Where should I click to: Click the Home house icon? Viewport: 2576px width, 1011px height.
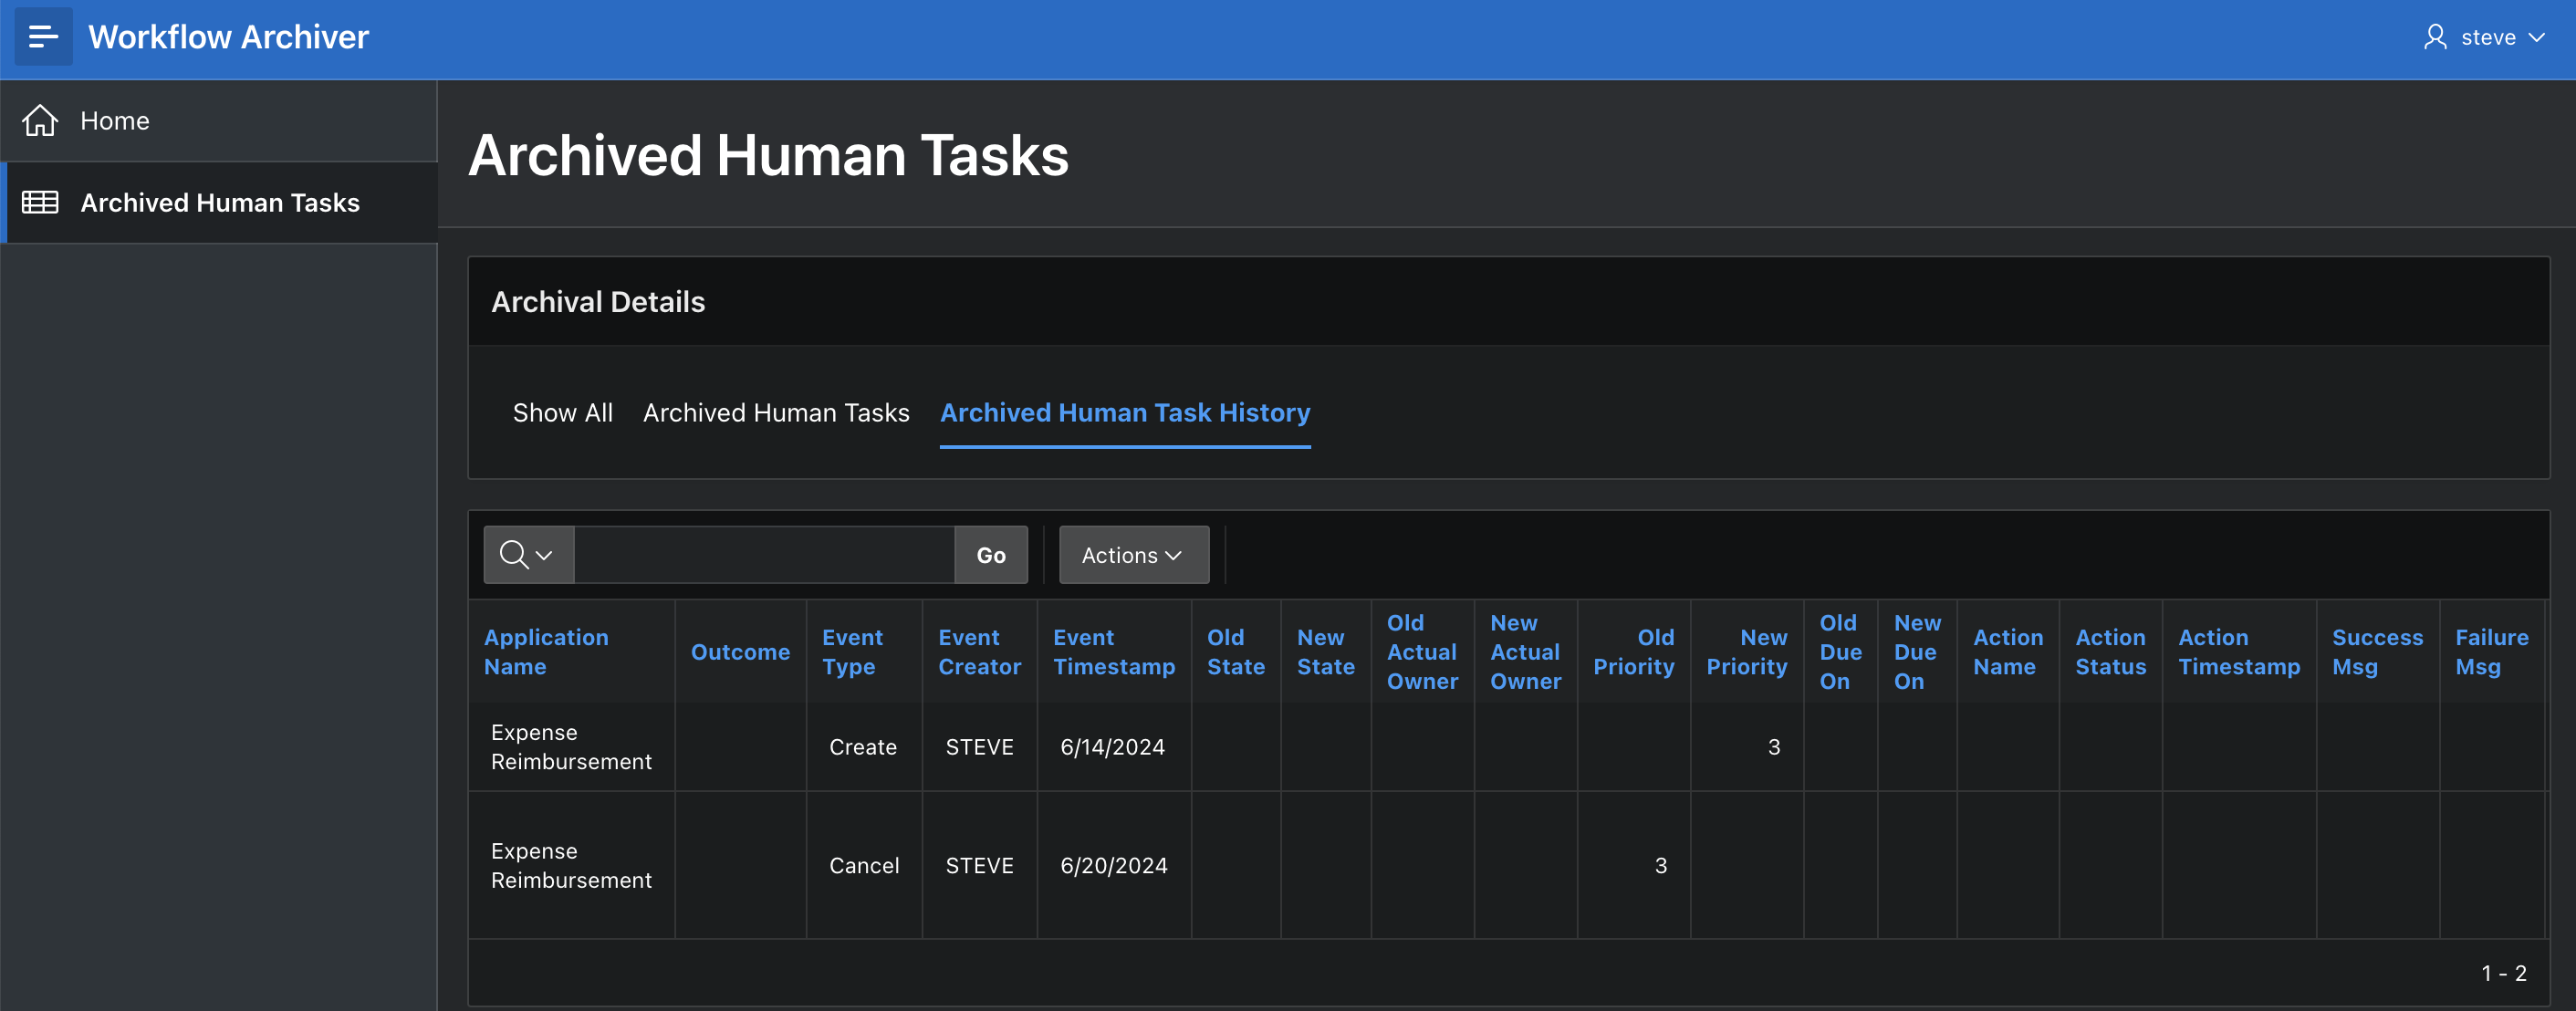pyautogui.click(x=40, y=121)
